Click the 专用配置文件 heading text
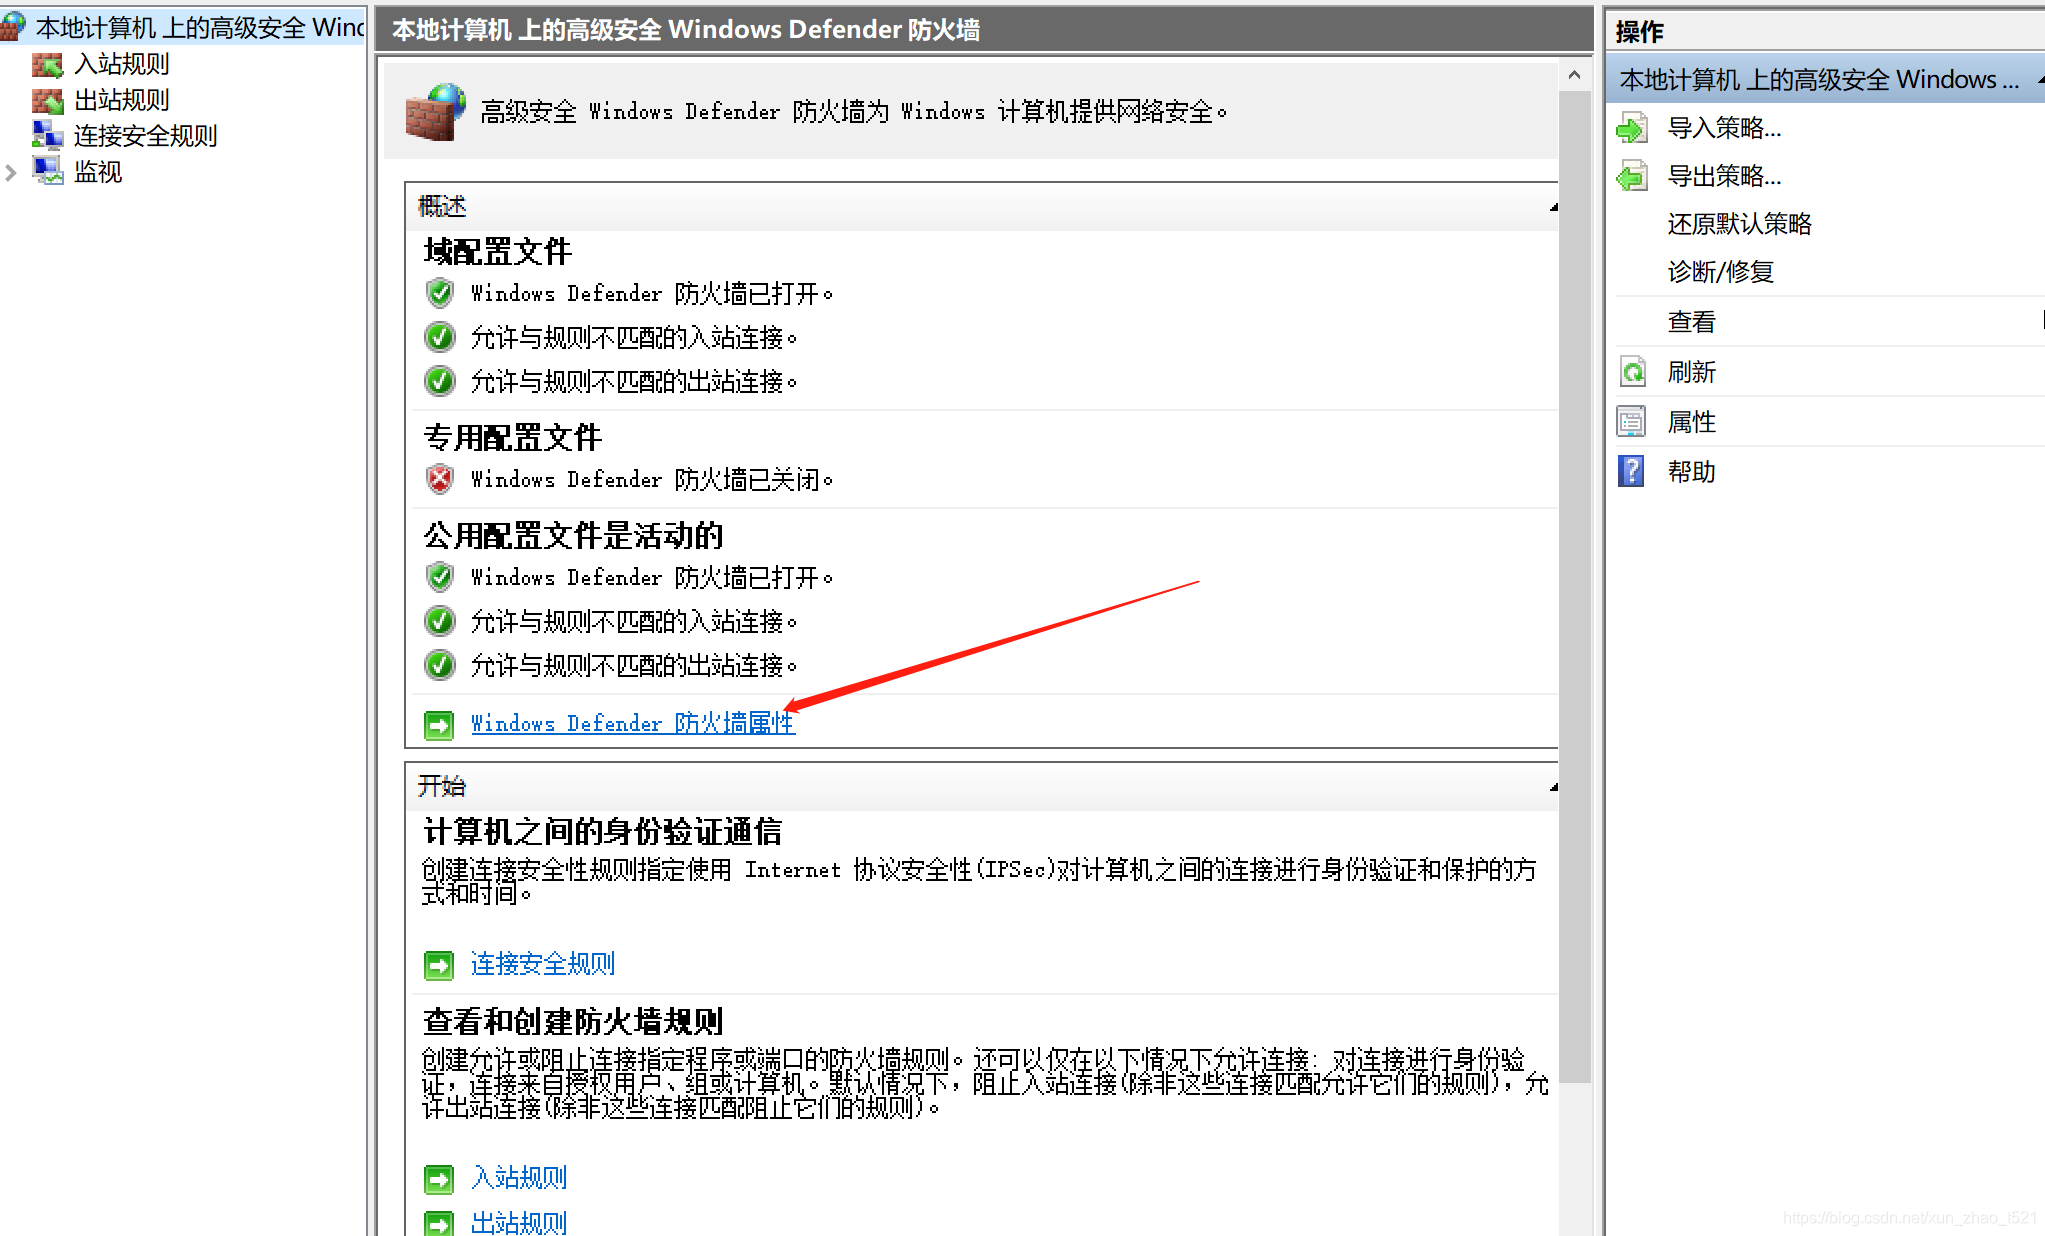 [512, 437]
